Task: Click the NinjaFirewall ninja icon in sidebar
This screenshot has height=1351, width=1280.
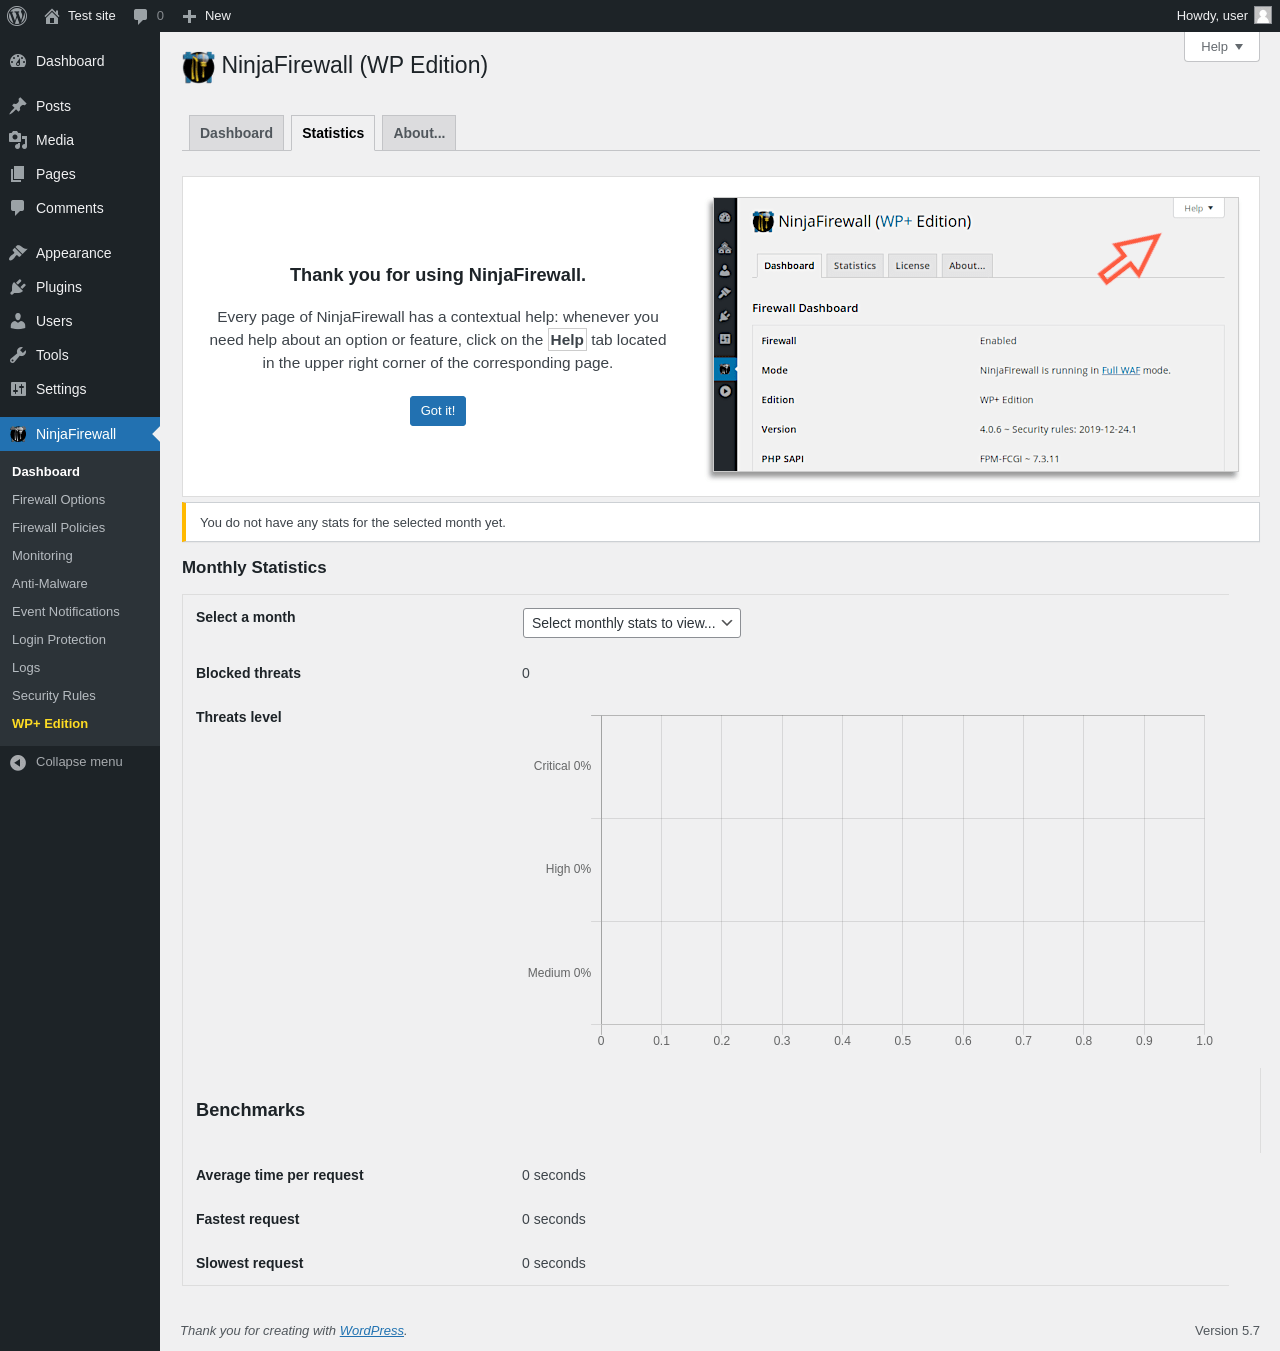Action: [x=18, y=434]
